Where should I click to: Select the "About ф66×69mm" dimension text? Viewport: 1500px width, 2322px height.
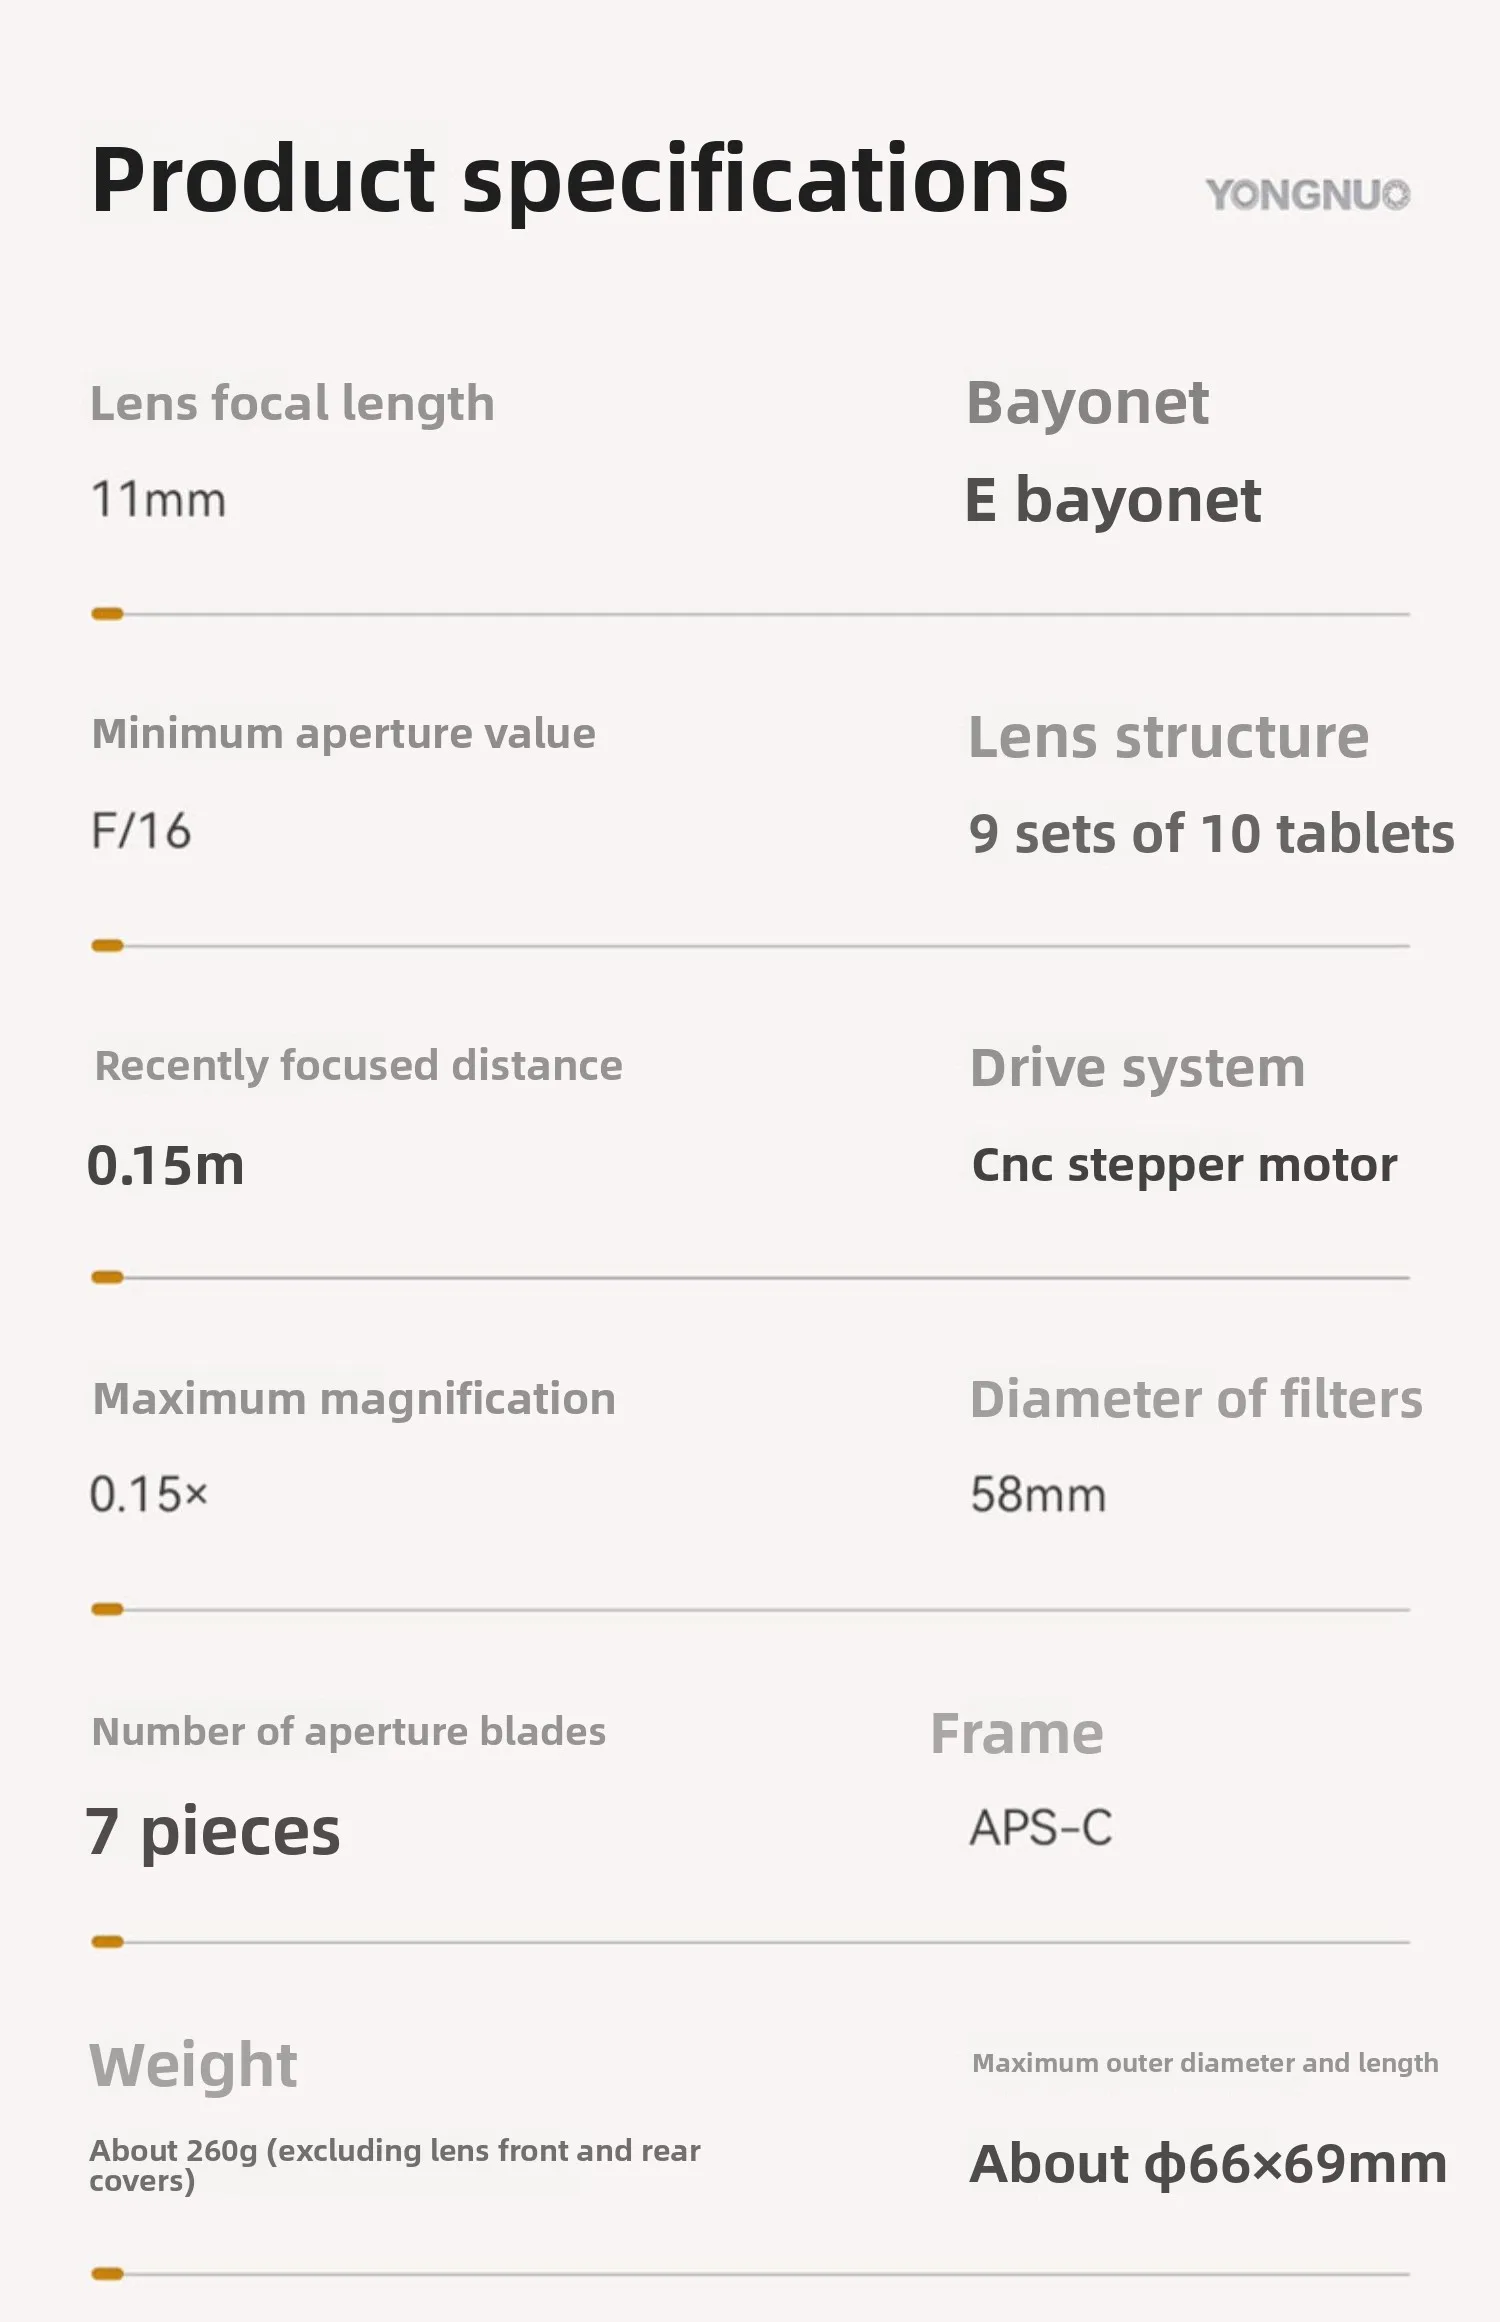[1208, 2164]
